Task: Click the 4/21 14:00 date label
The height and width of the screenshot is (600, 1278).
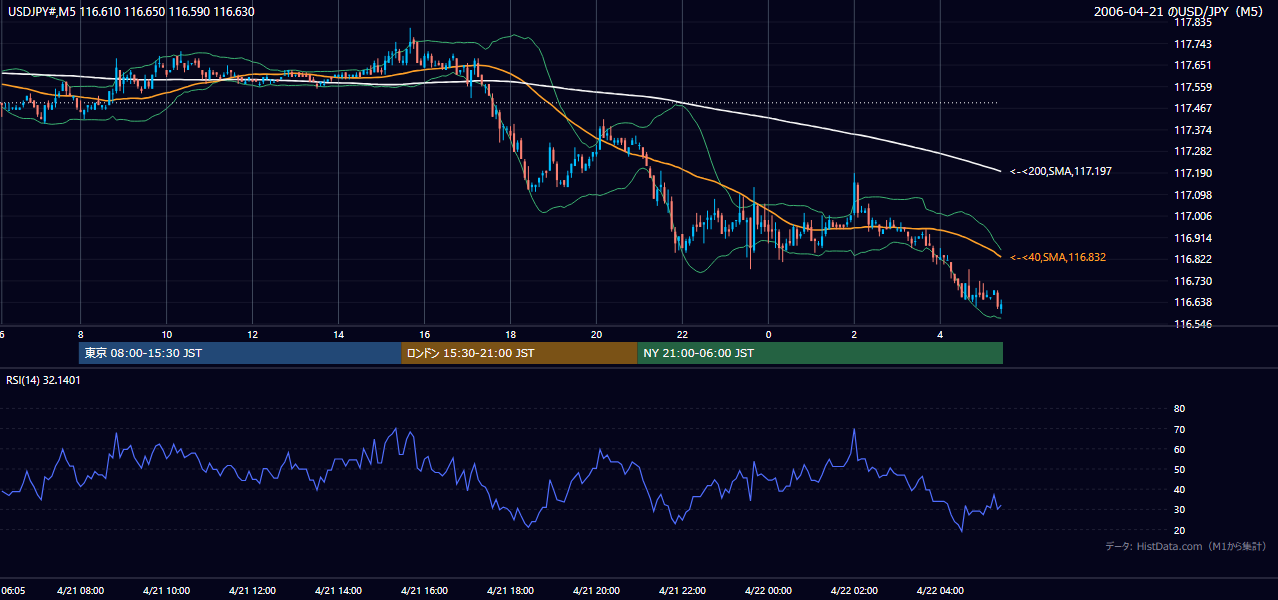Action: click(x=338, y=590)
